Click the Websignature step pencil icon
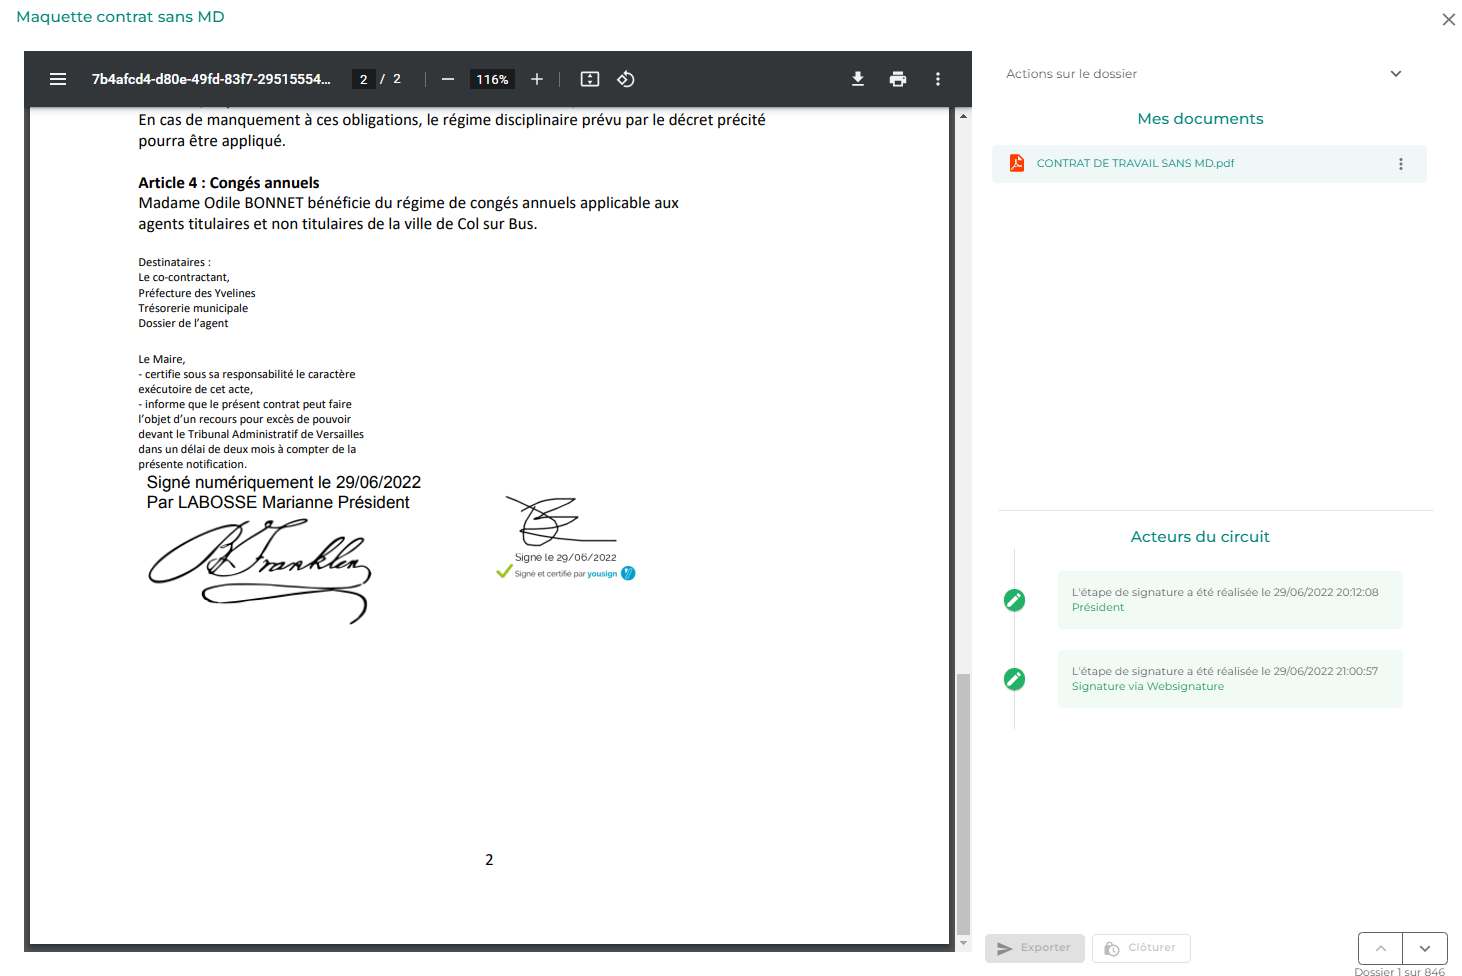This screenshot has width=1462, height=976. (x=1014, y=679)
